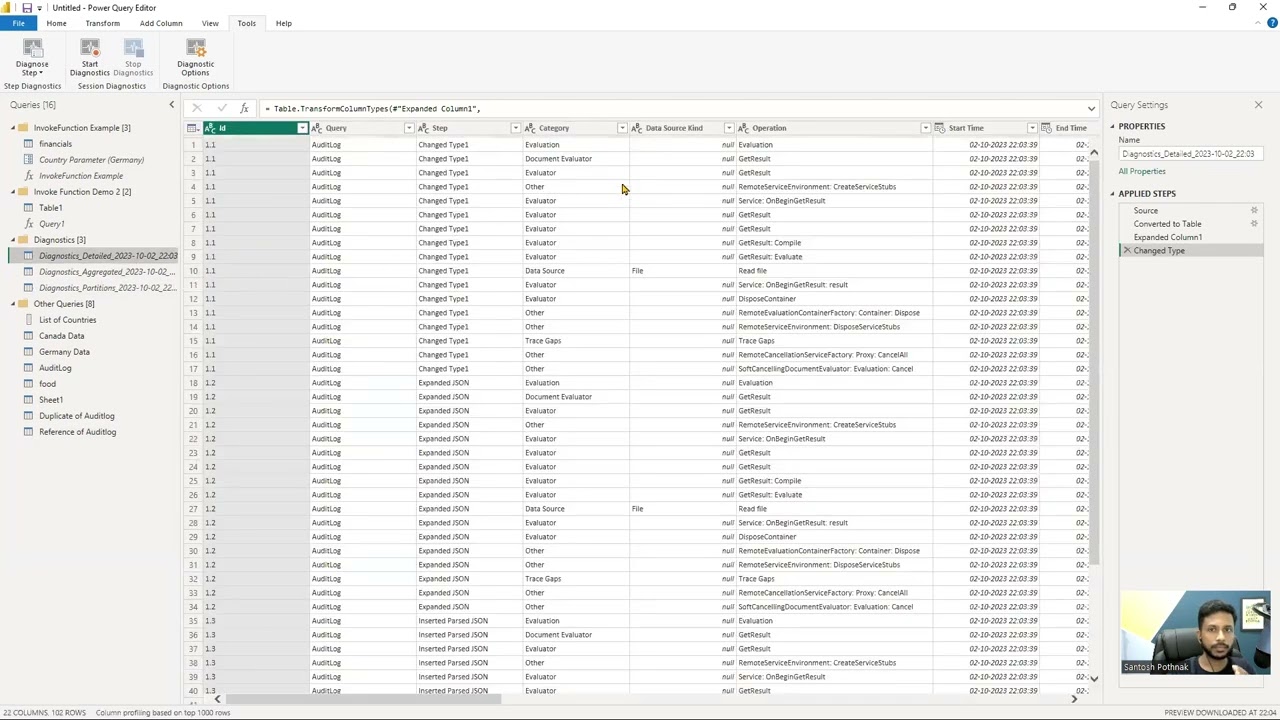Confirm formula with checkmark icon
1280x720 pixels.
click(221, 108)
